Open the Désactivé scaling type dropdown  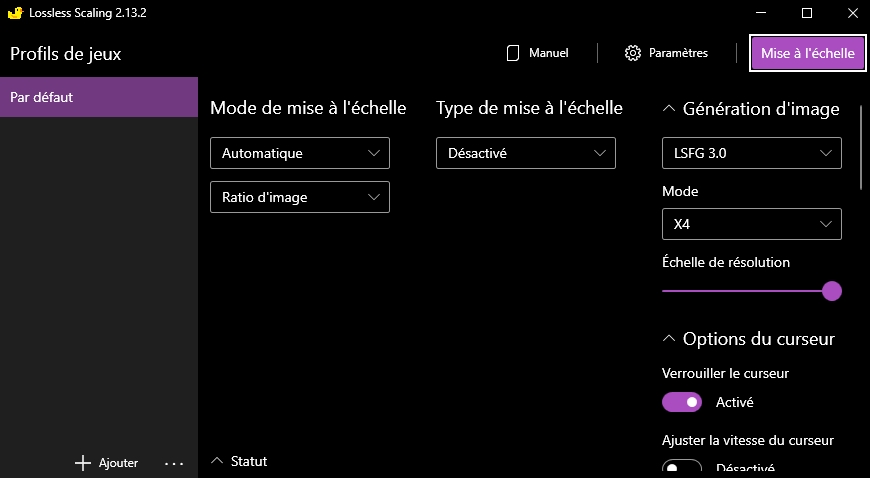click(525, 153)
